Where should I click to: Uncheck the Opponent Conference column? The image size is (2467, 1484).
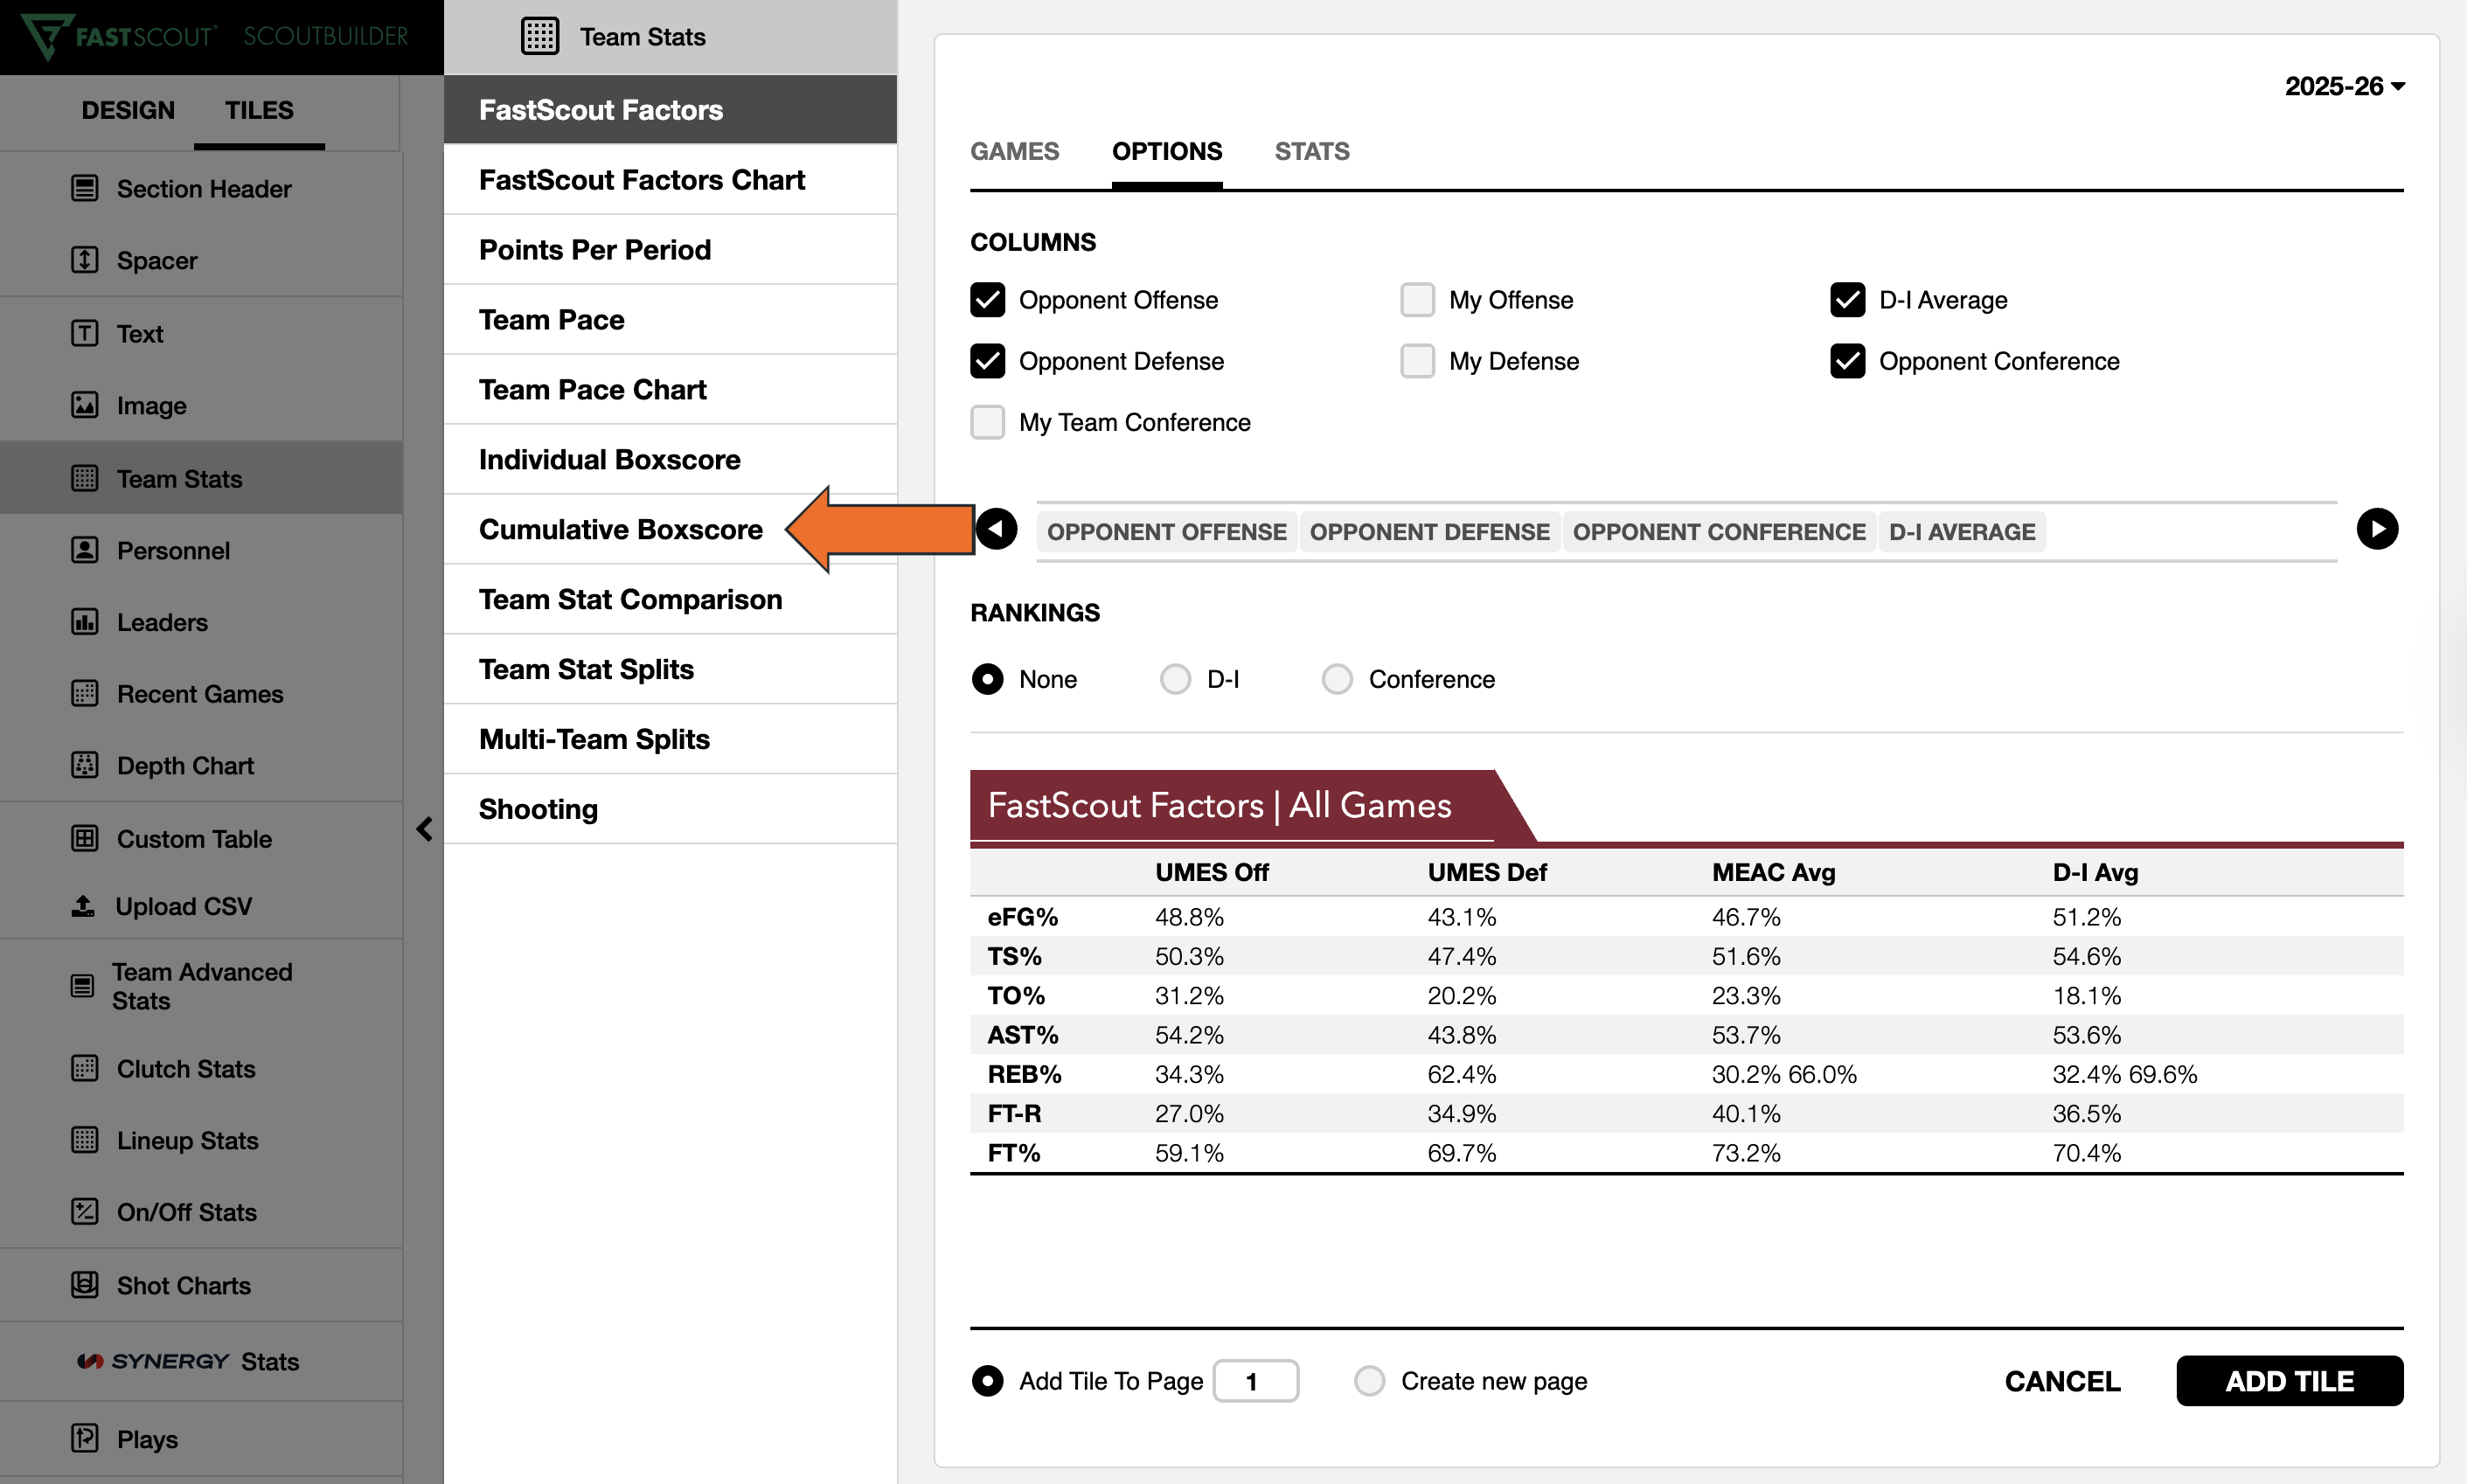[x=1847, y=361]
